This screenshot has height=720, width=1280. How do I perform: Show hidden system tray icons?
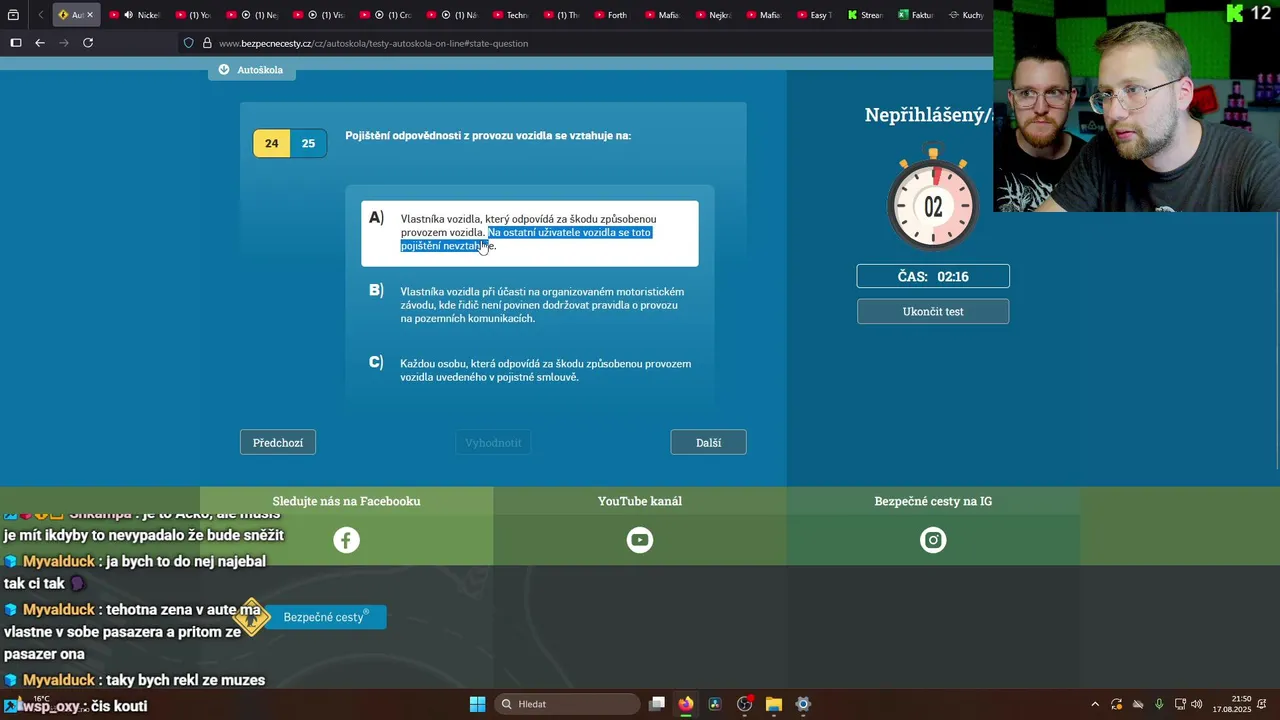[x=1095, y=704]
